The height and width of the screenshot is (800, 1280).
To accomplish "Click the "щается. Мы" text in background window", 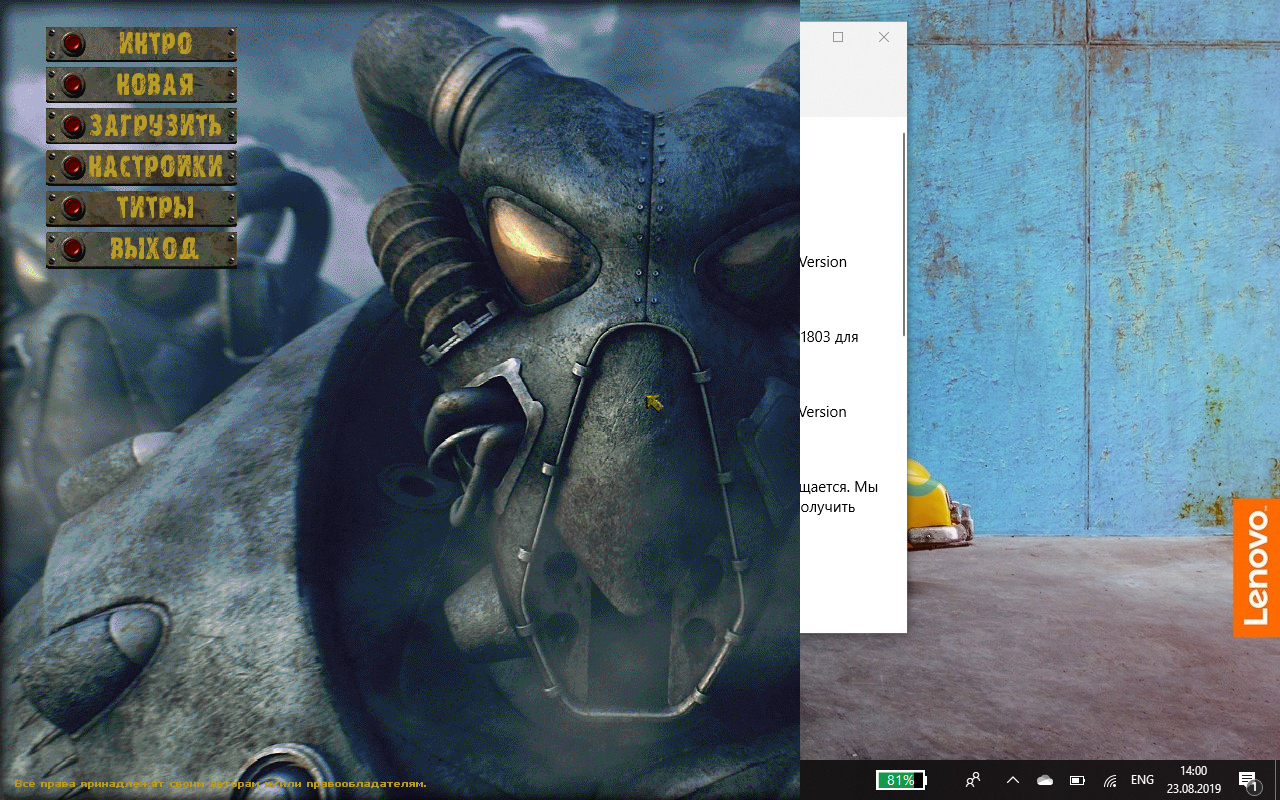I will point(839,487).
